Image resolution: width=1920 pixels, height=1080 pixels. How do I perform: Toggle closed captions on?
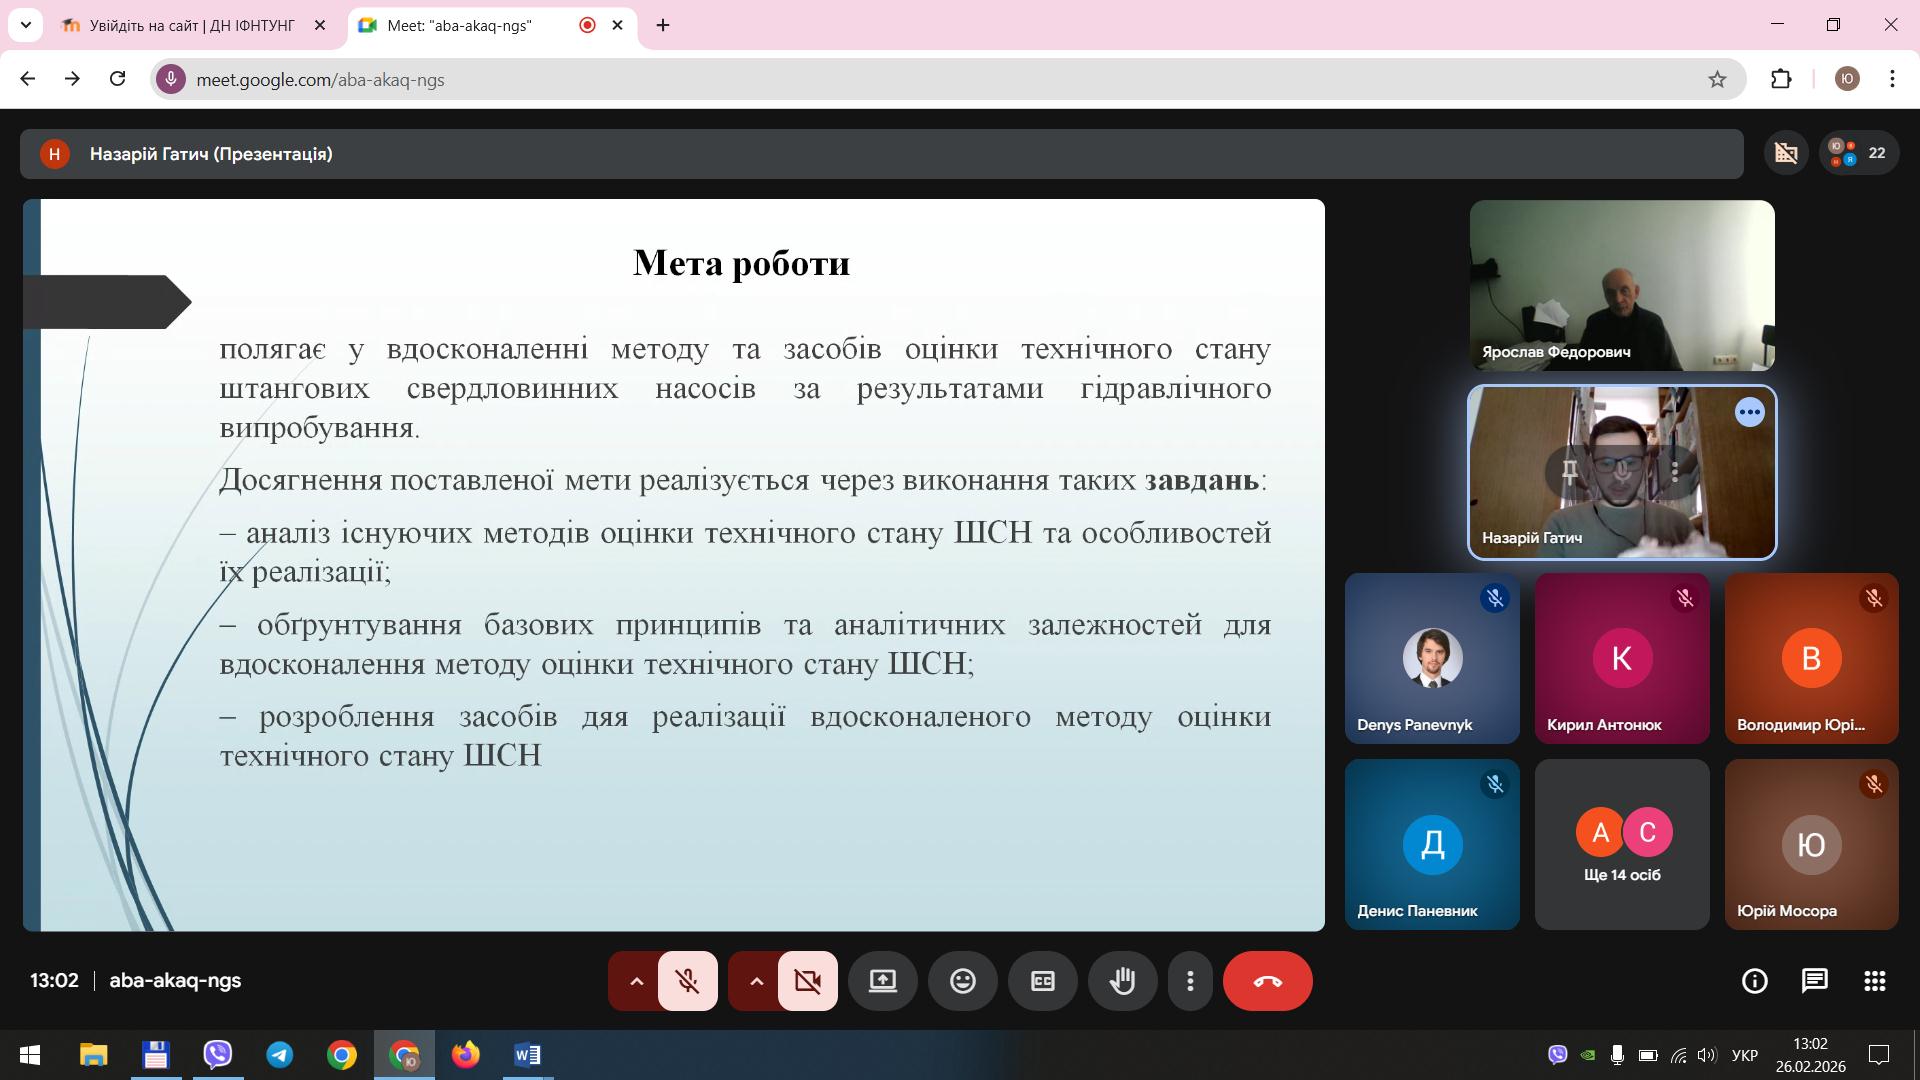pyautogui.click(x=1042, y=981)
